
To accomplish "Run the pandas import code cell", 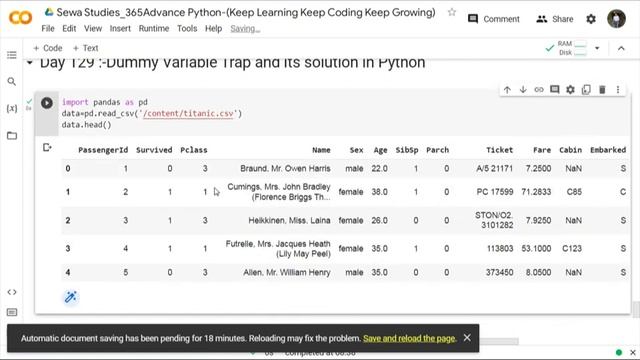I will point(47,103).
